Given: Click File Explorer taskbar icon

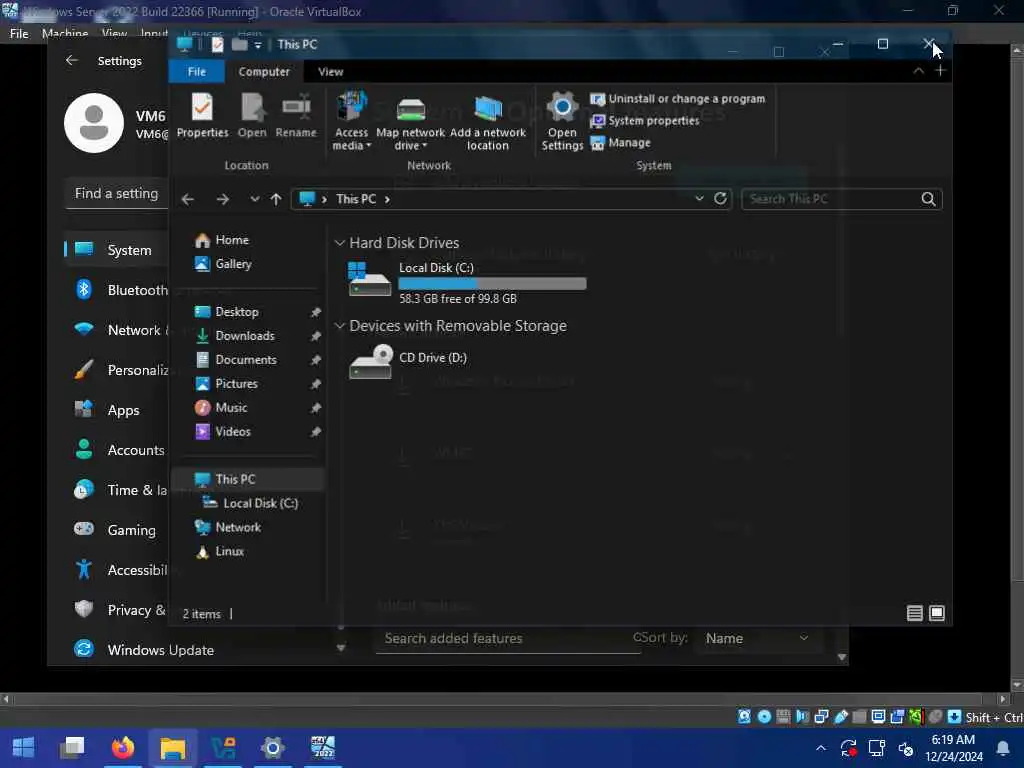Looking at the screenshot, I should 172,748.
